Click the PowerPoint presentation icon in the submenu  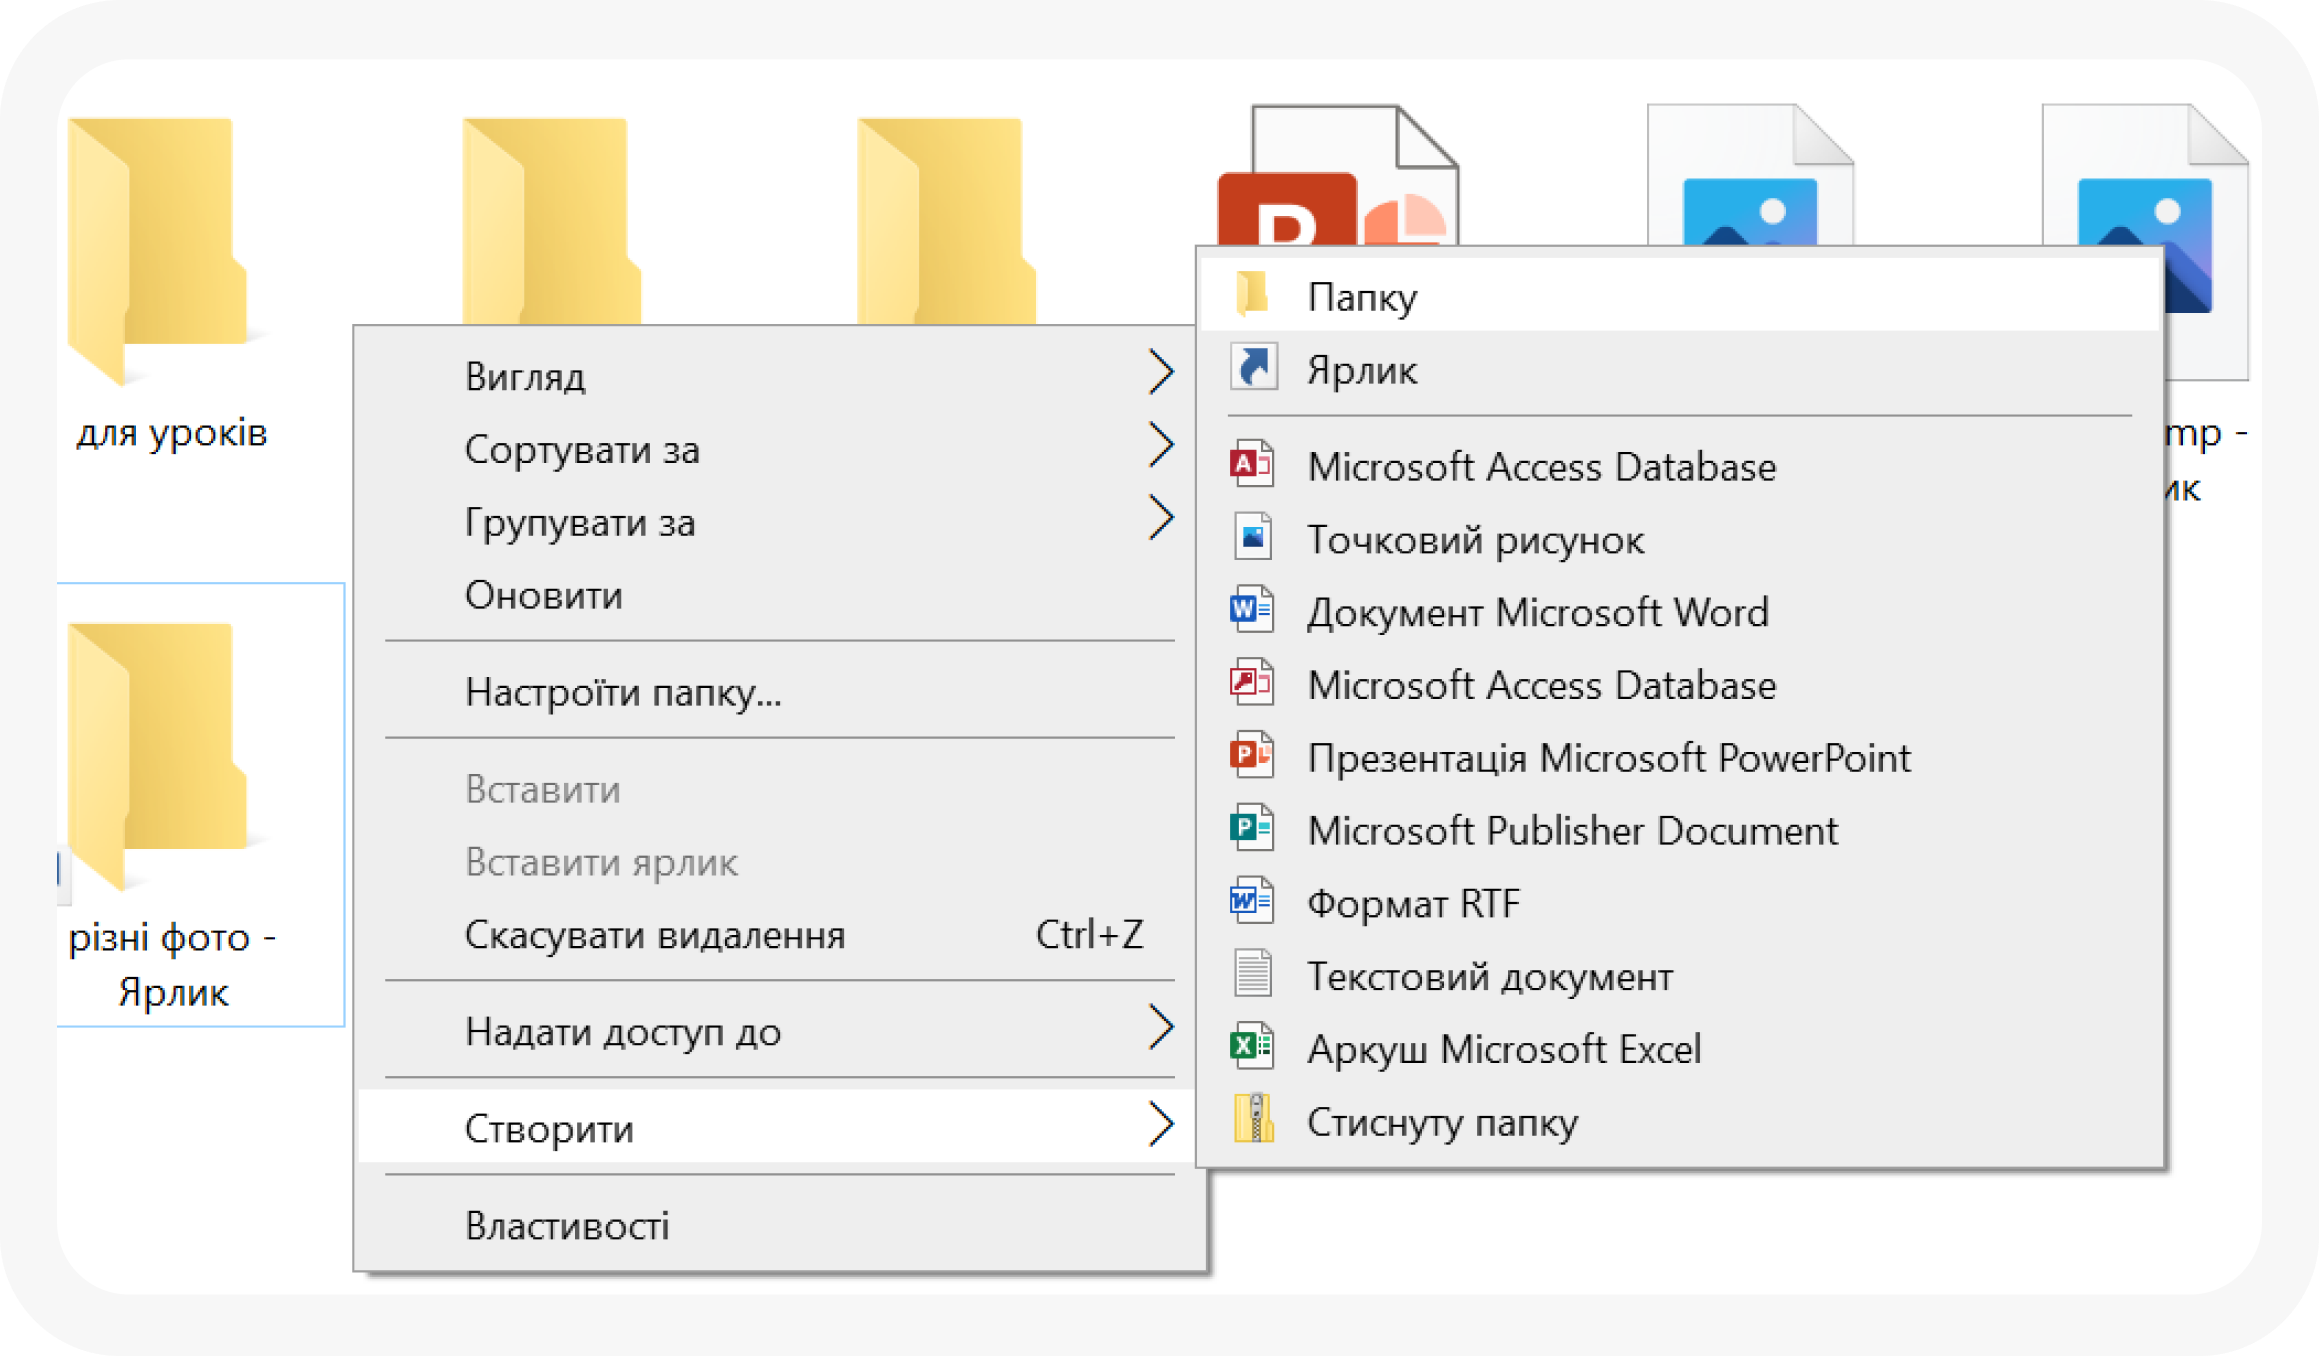click(x=1252, y=757)
